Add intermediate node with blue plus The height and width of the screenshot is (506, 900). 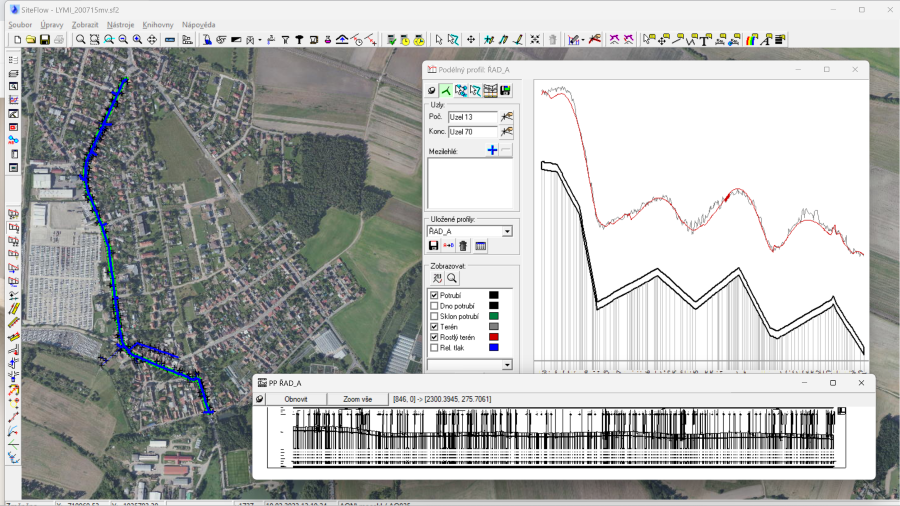[492, 150]
